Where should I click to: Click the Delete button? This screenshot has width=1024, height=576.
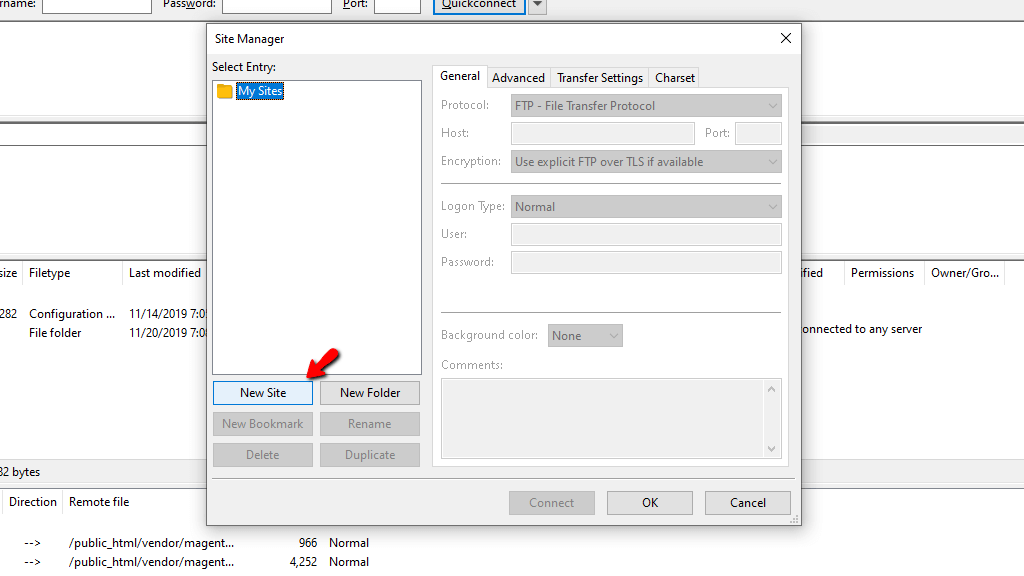(x=263, y=455)
